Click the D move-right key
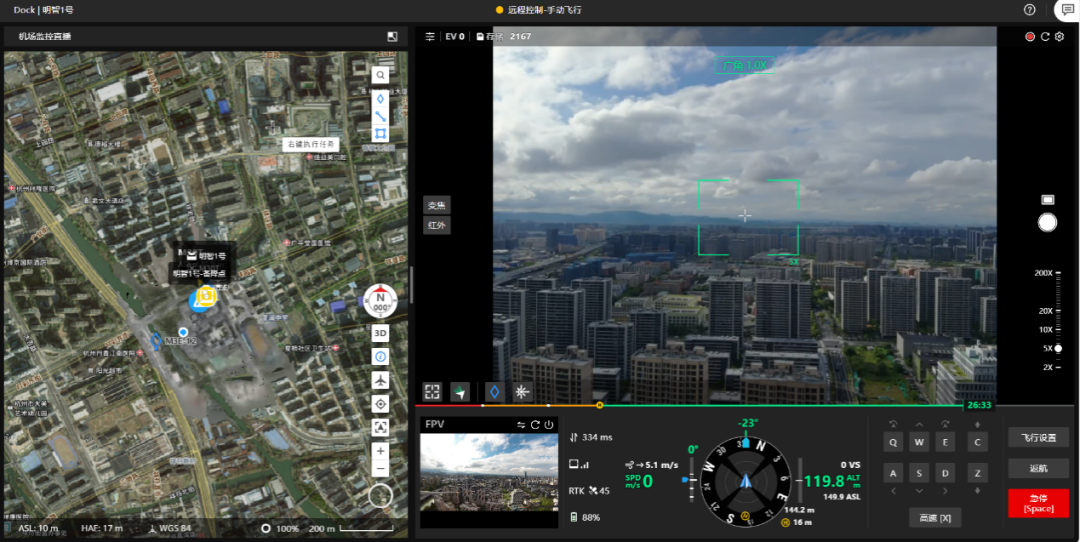The height and width of the screenshot is (542, 1080). (945, 473)
